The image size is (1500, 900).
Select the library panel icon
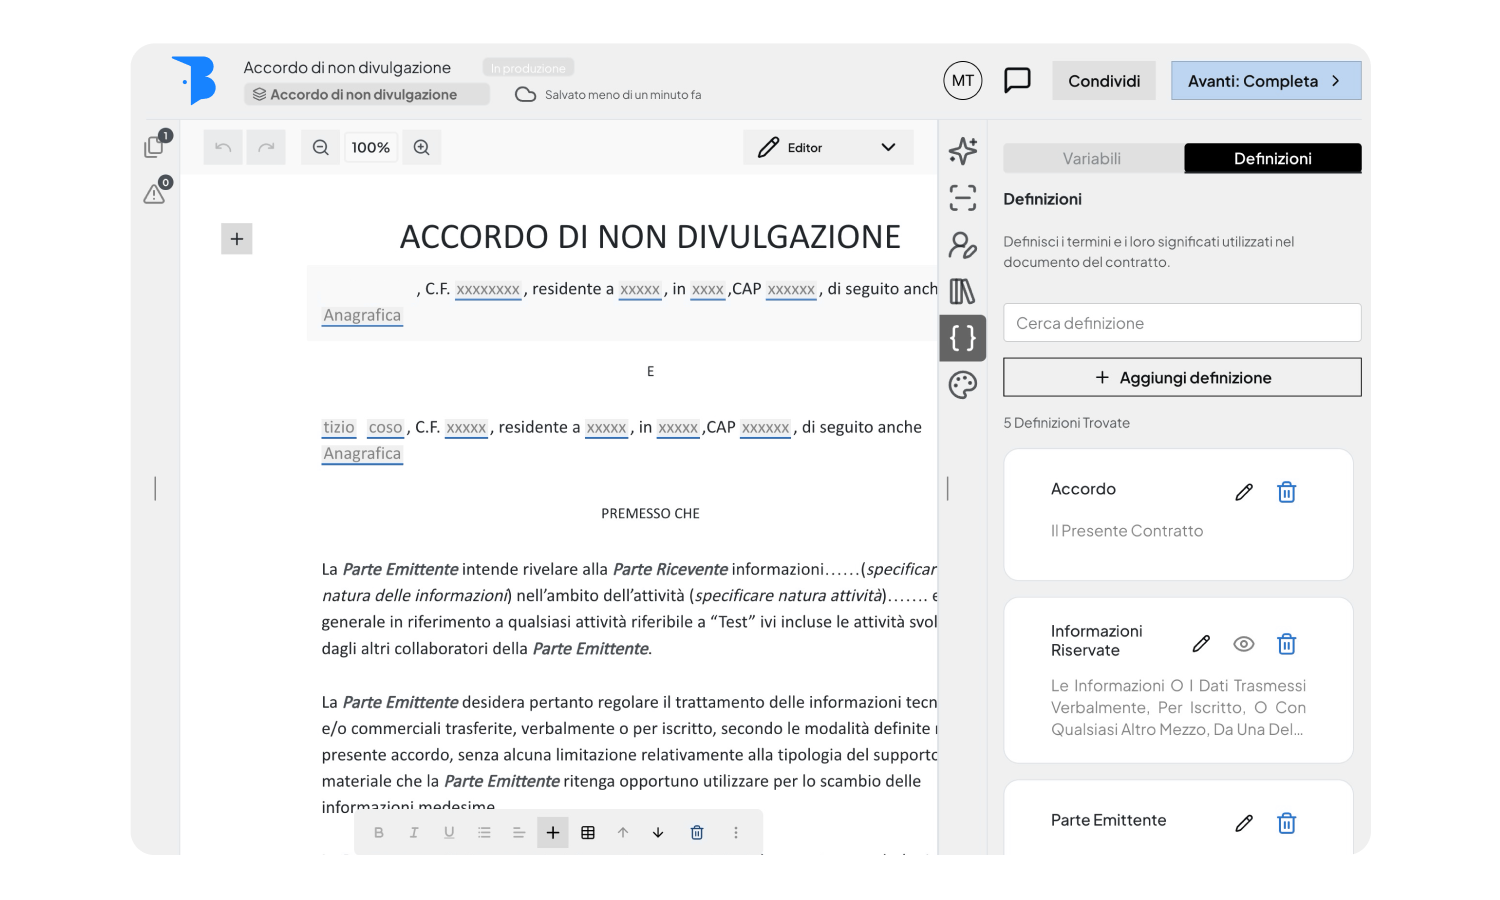click(962, 291)
